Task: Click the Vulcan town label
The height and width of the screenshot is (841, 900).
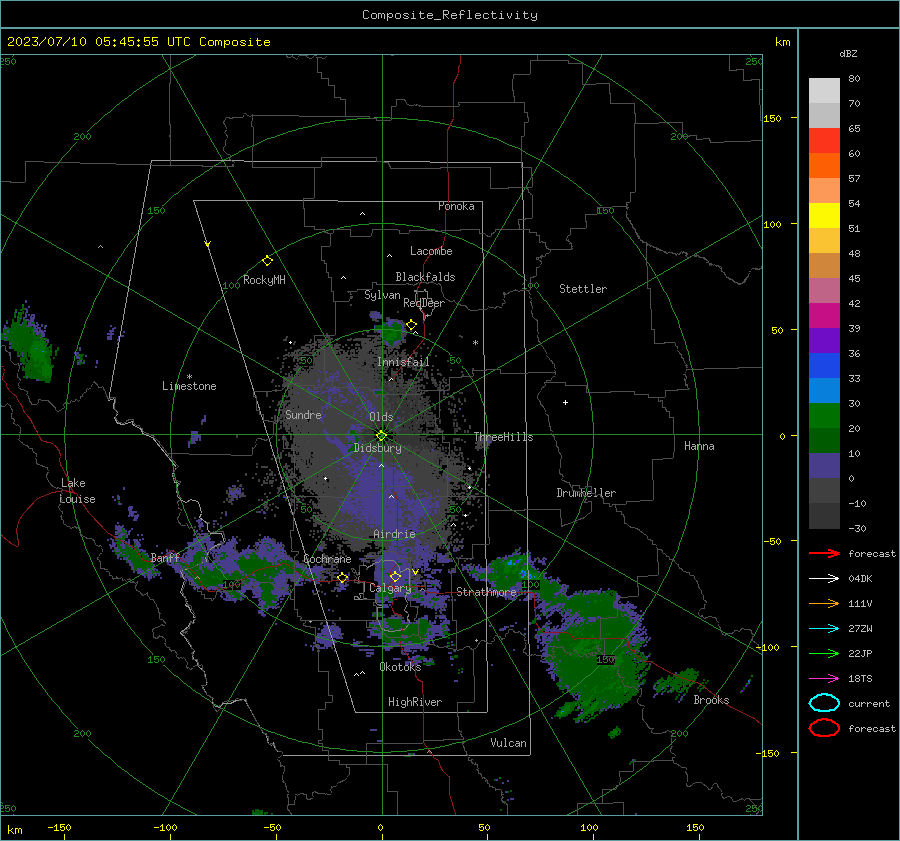Action: pos(509,743)
